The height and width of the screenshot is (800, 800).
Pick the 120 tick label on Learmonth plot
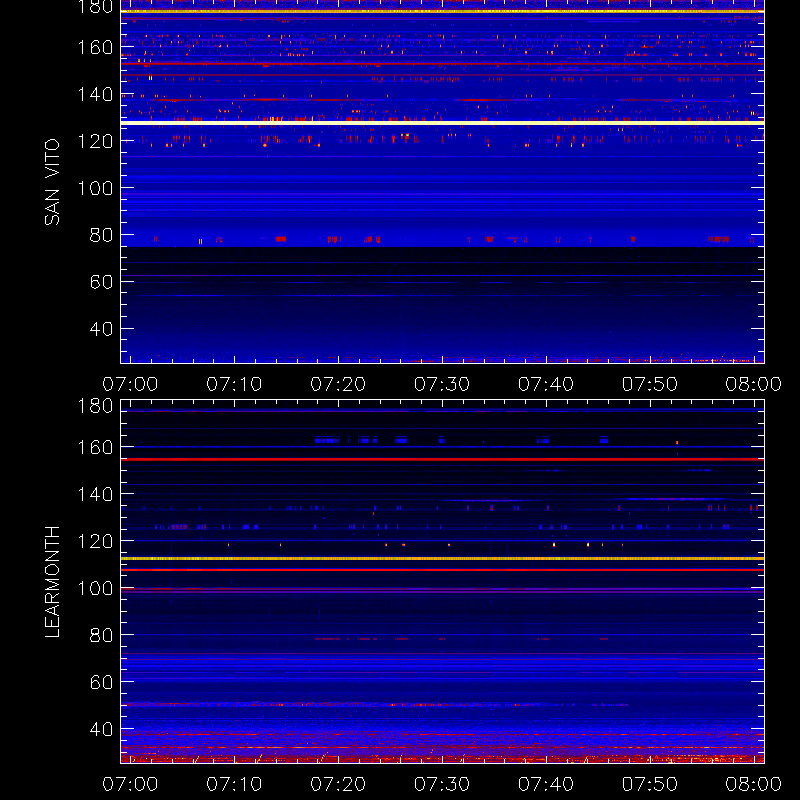(95, 541)
